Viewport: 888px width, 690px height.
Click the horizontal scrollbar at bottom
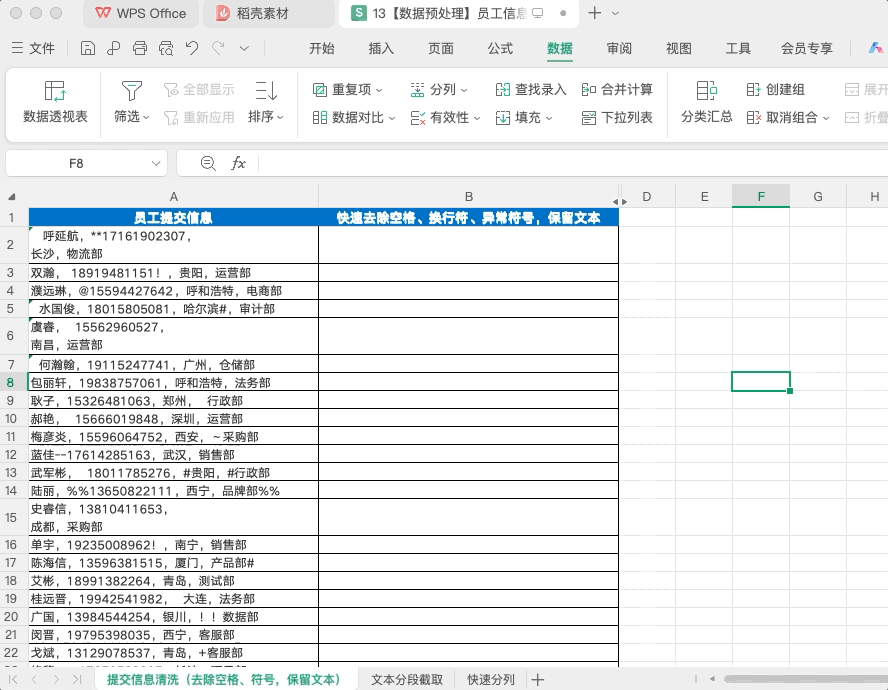point(806,679)
